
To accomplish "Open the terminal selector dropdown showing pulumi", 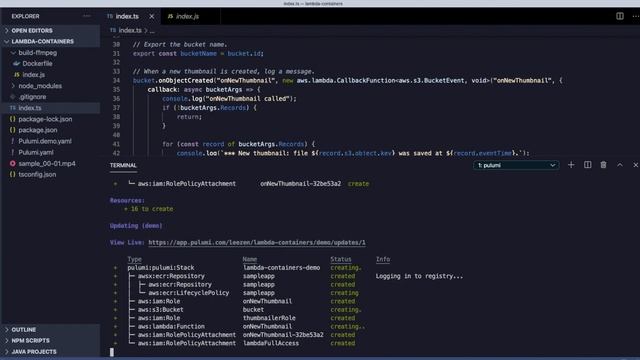I will [516, 165].
